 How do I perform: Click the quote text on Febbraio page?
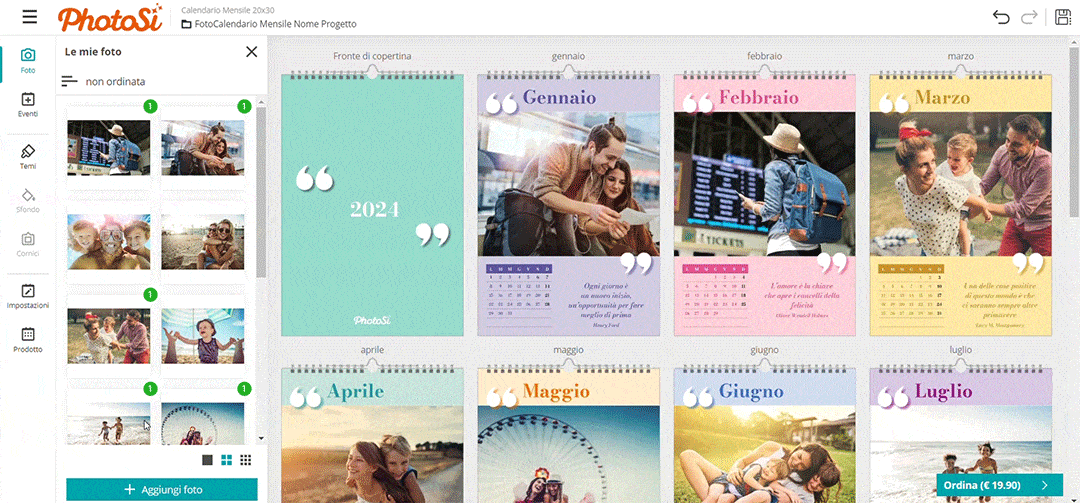(802, 300)
